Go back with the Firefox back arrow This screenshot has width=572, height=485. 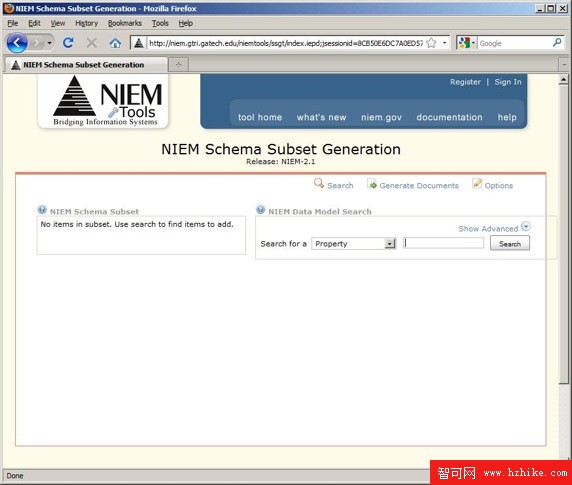17,43
